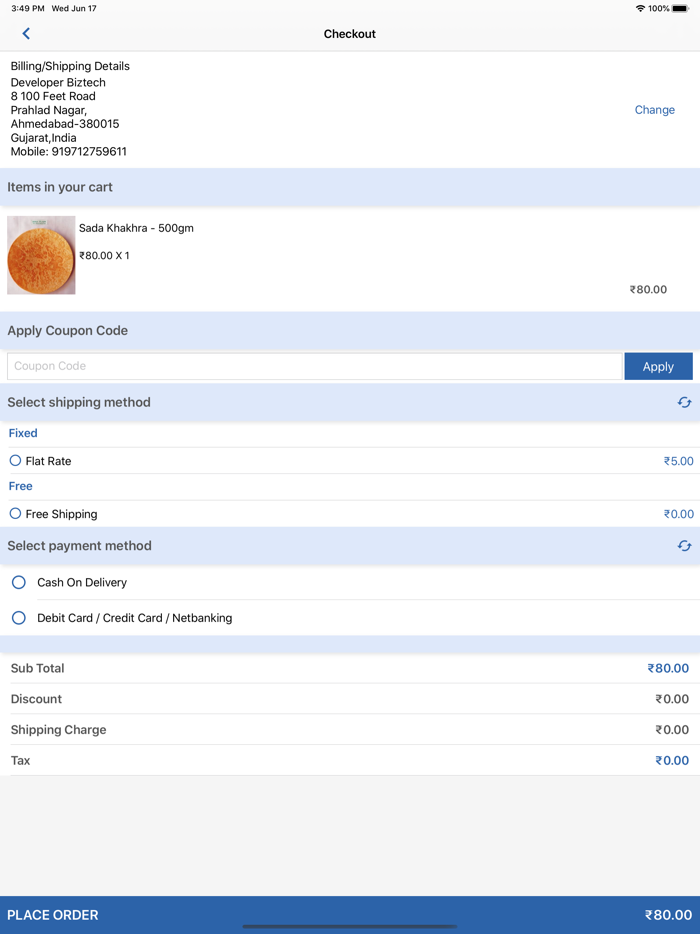Tap the Sada Khakhra - 500gm item name
The image size is (700, 934).
(136, 228)
